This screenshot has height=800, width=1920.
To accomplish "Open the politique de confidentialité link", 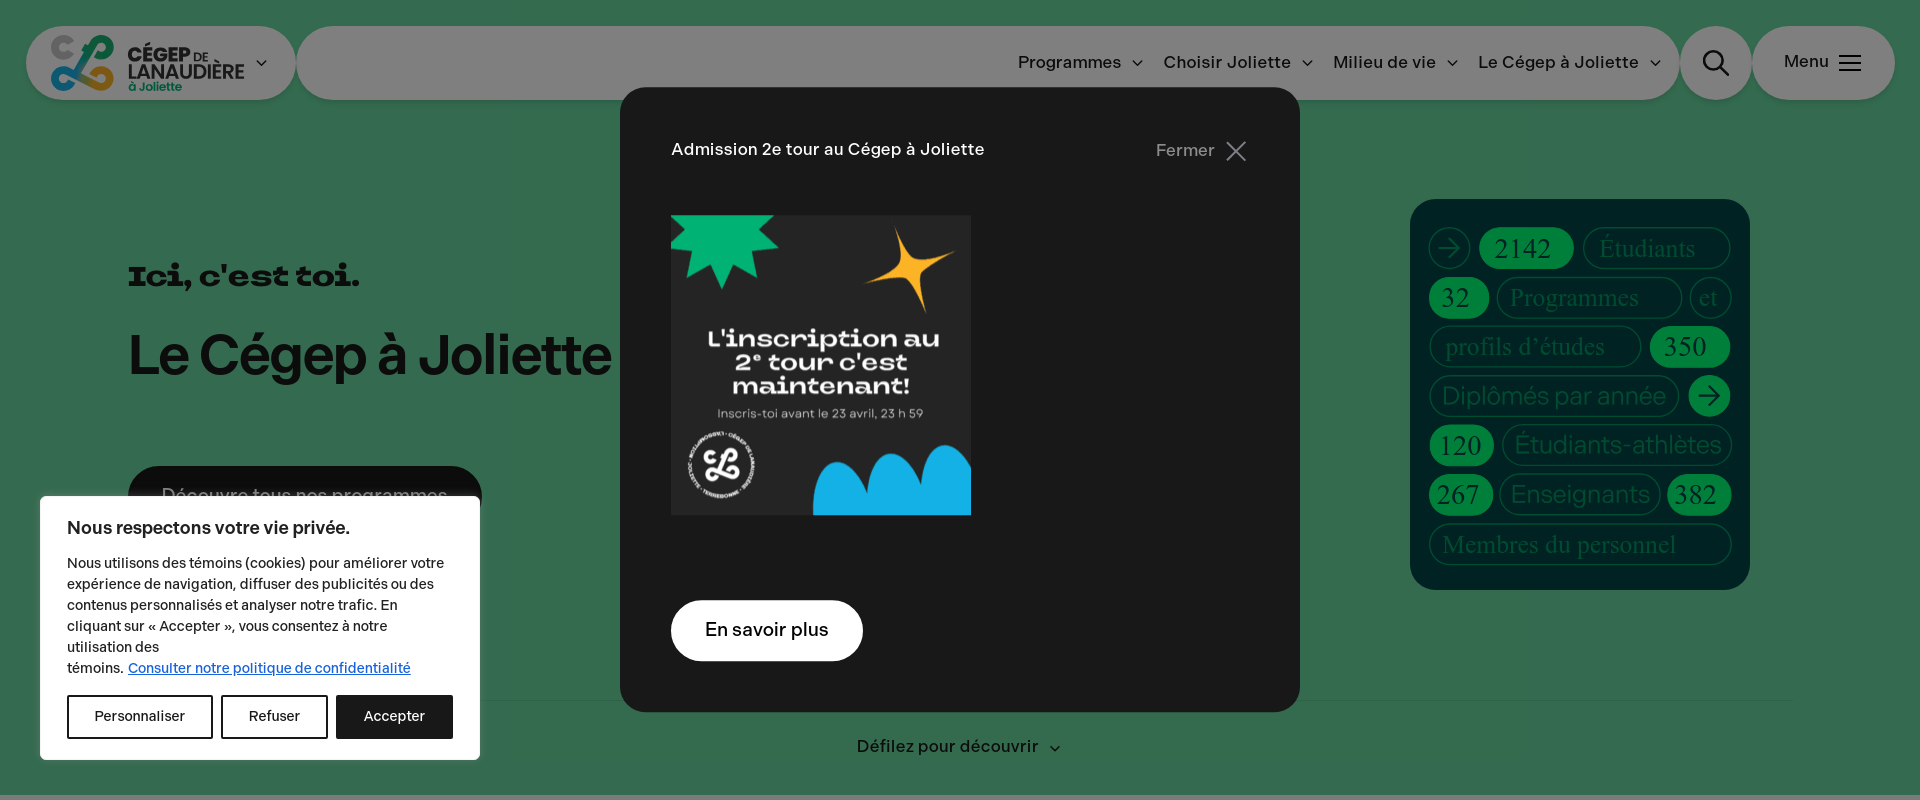I will click(x=269, y=668).
